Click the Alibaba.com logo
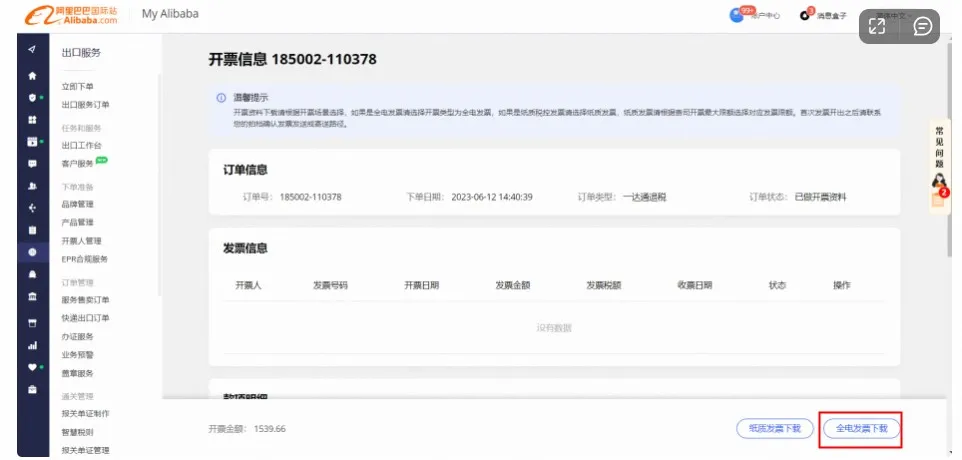The height and width of the screenshot is (460, 962). 71,16
